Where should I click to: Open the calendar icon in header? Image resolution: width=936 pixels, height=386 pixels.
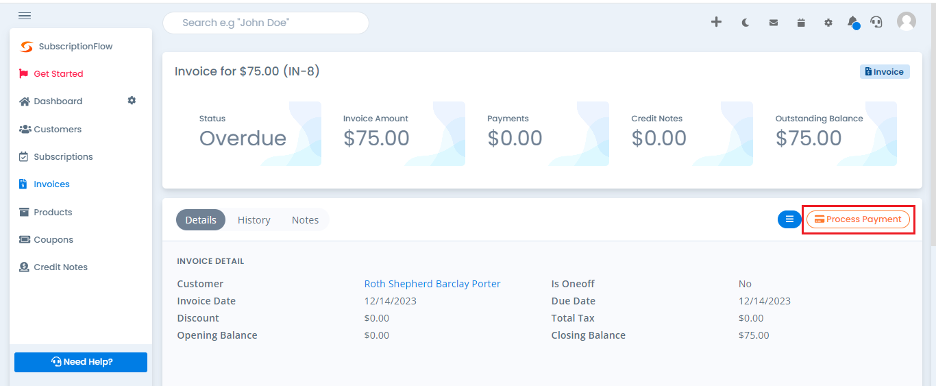[x=801, y=23]
